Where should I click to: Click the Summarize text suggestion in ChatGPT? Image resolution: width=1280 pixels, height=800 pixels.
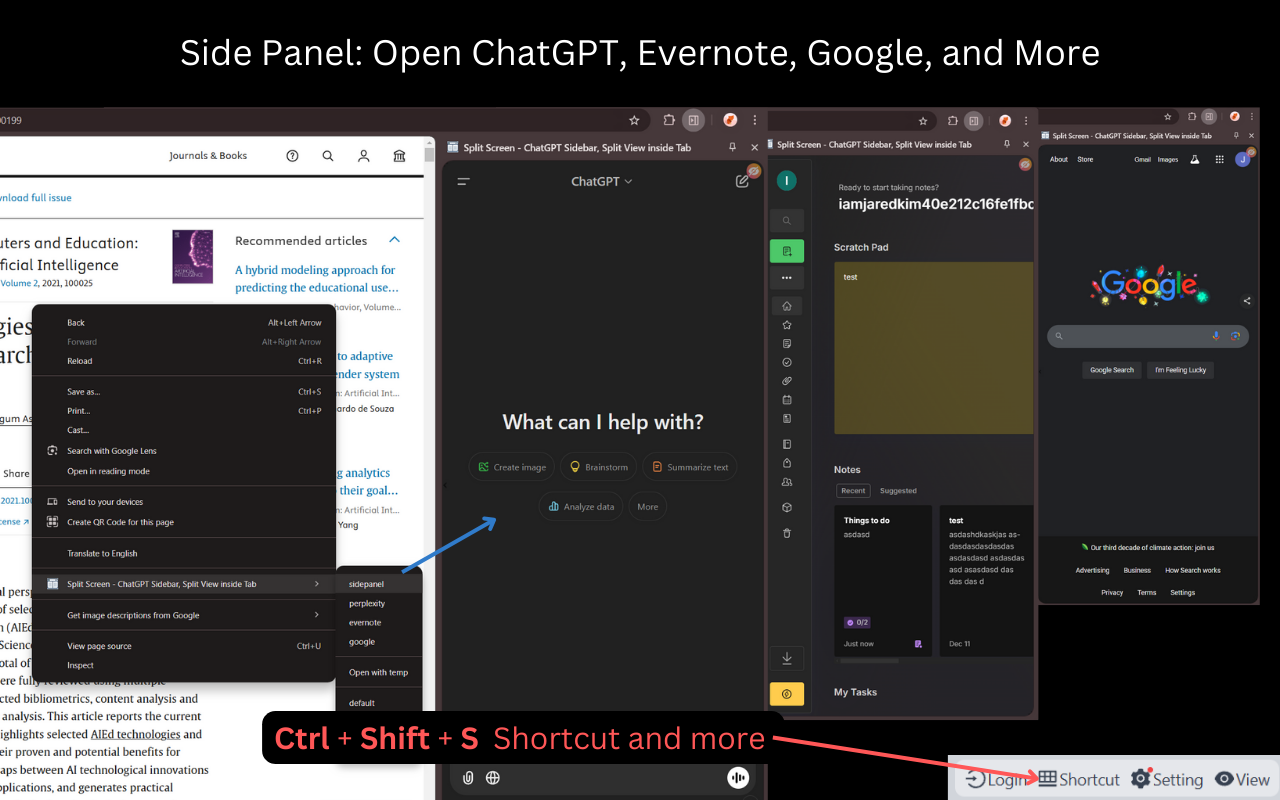[x=690, y=467]
